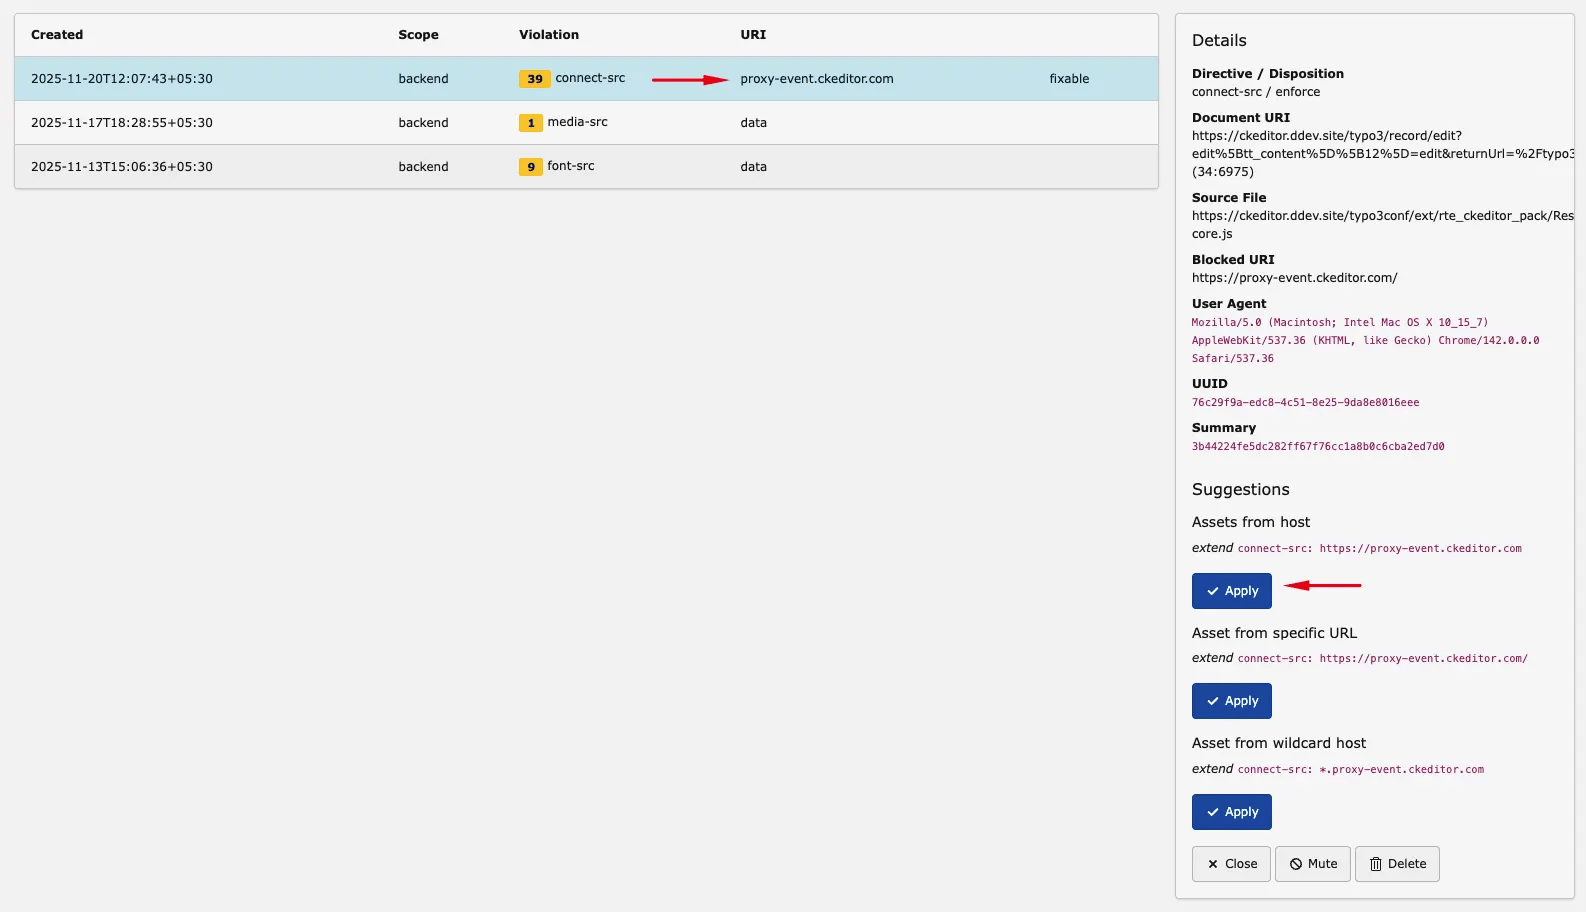Click the mute circle icon

[x=1296, y=864]
